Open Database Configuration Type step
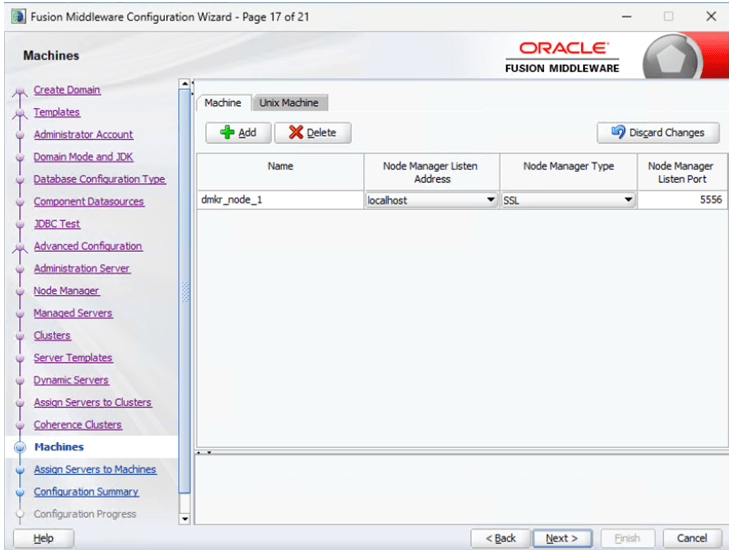This screenshot has width=729, height=550. pos(99,179)
